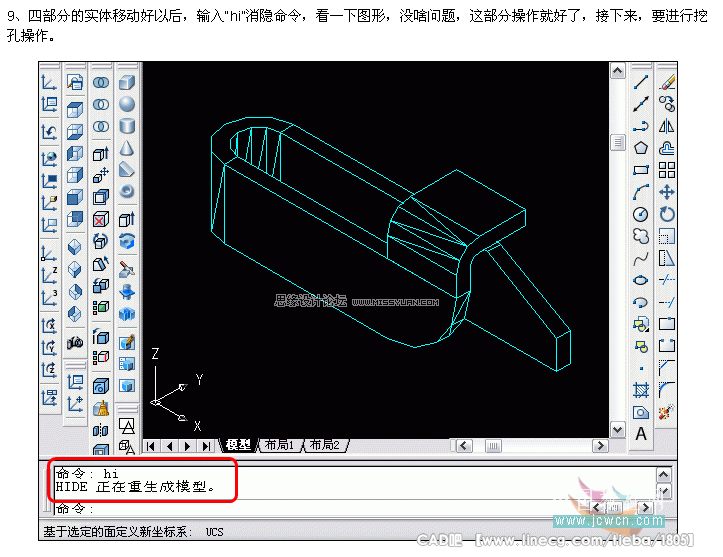This screenshot has width=723, height=557.
Task: Click the Camera view icon
Action: pyautogui.click(x=75, y=343)
